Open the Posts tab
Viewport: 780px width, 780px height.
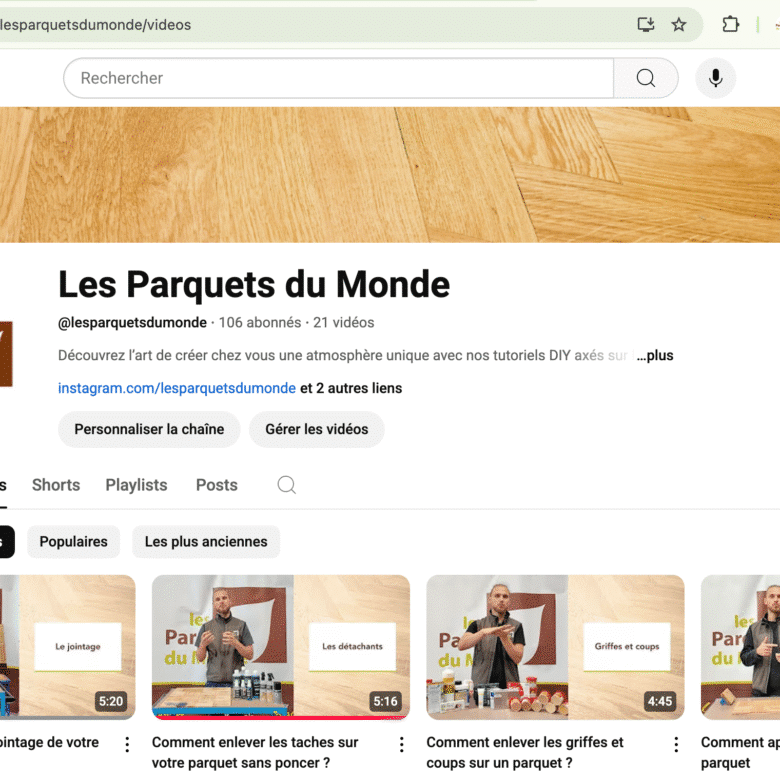point(216,485)
